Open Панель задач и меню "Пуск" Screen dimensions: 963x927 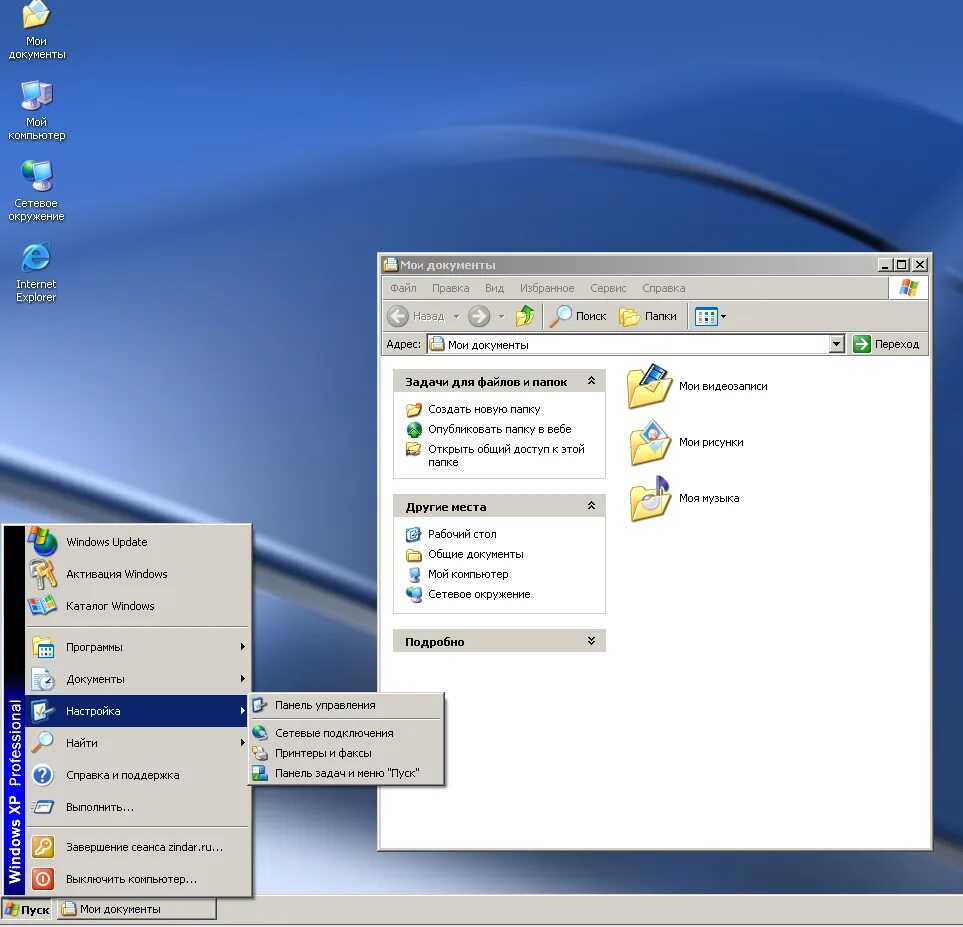tap(346, 773)
